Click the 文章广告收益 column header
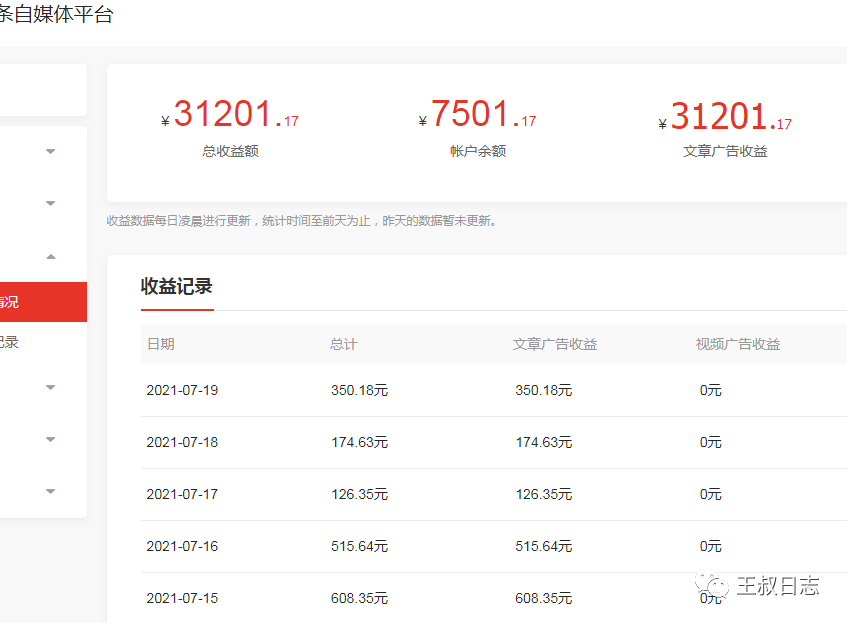 point(555,344)
